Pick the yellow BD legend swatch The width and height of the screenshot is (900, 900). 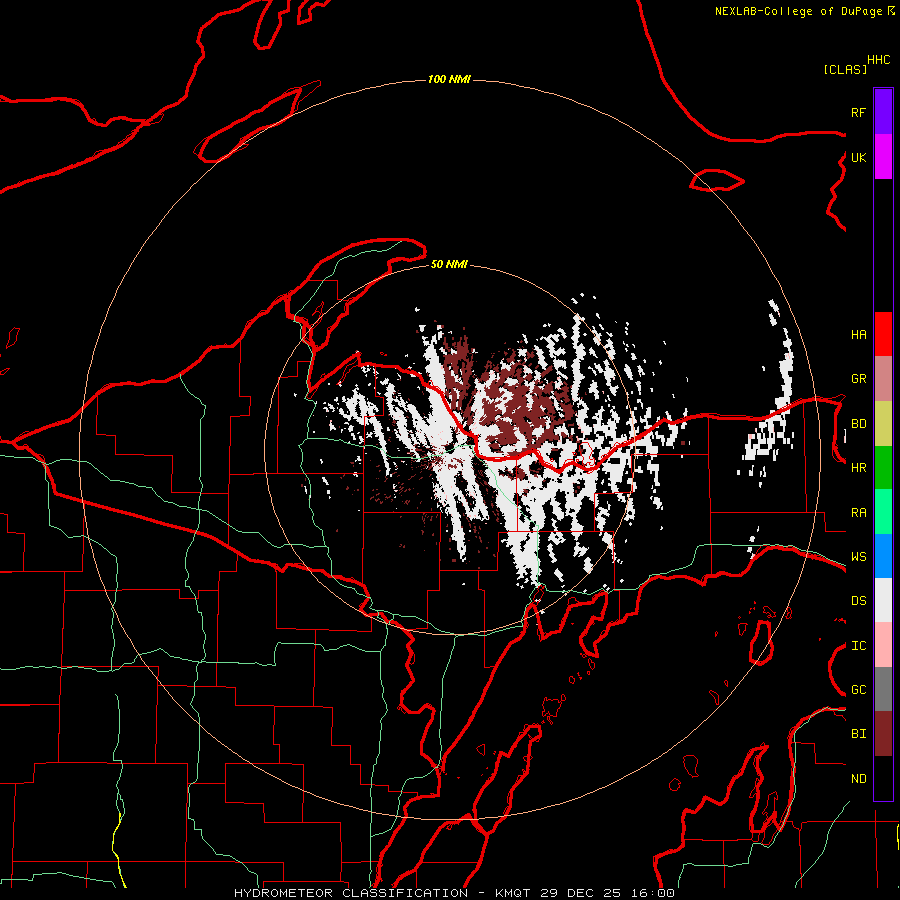click(883, 423)
